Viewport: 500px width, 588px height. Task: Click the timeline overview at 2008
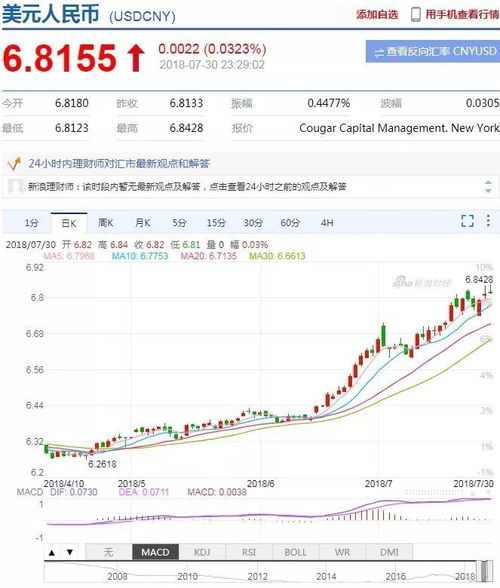coord(117,576)
